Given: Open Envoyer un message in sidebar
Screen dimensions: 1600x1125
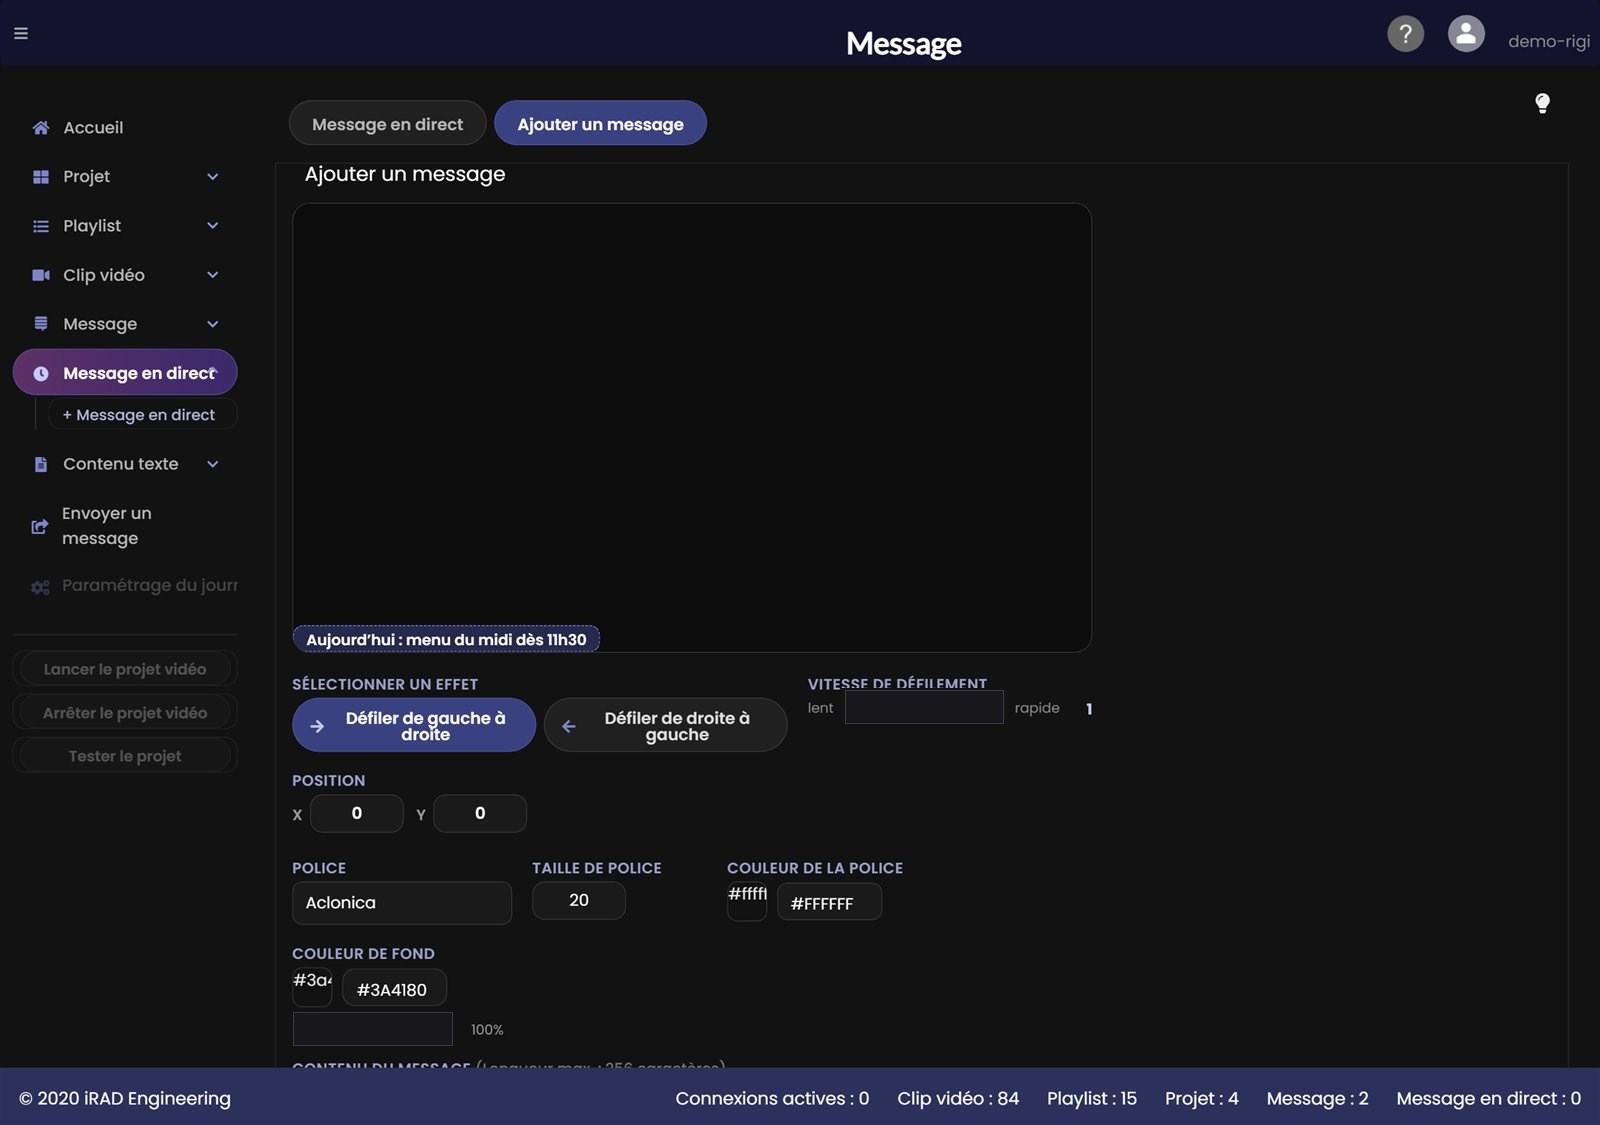Looking at the screenshot, I should (125, 526).
